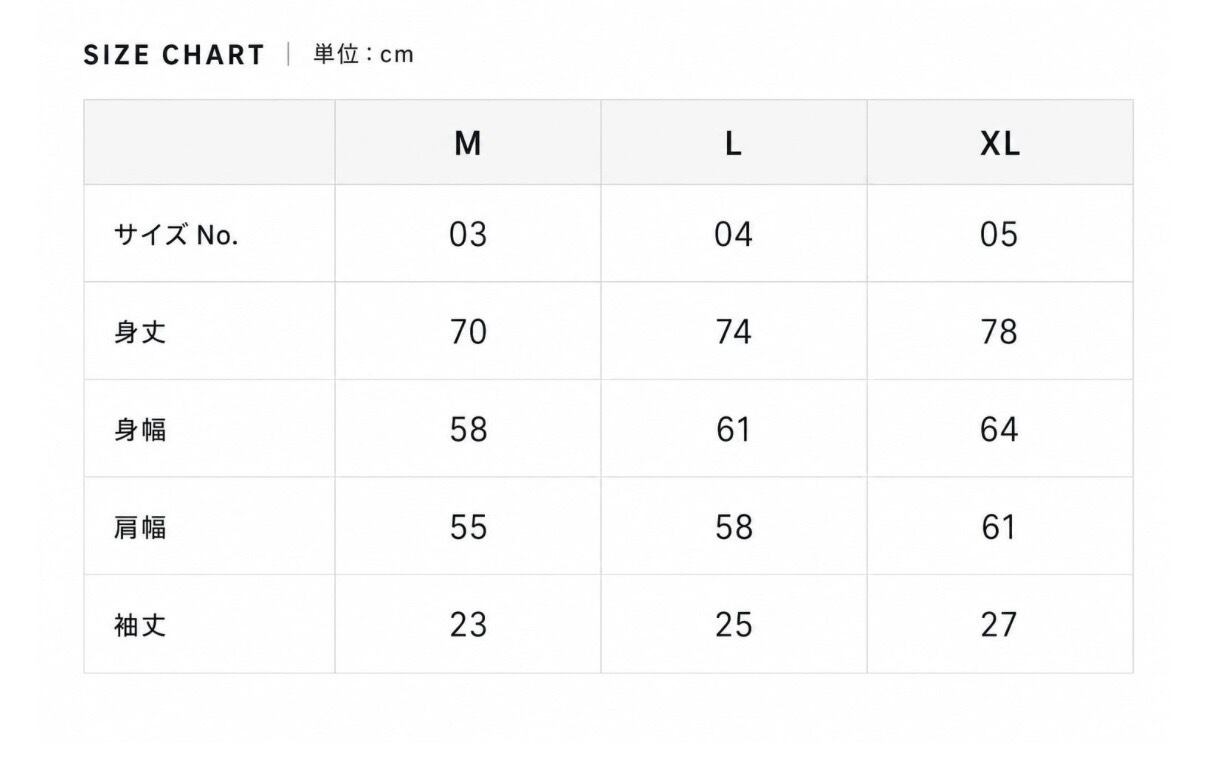Image resolution: width=1206 pixels, height=758 pixels.
Task: Click size number 03 cell
Action: tap(468, 234)
